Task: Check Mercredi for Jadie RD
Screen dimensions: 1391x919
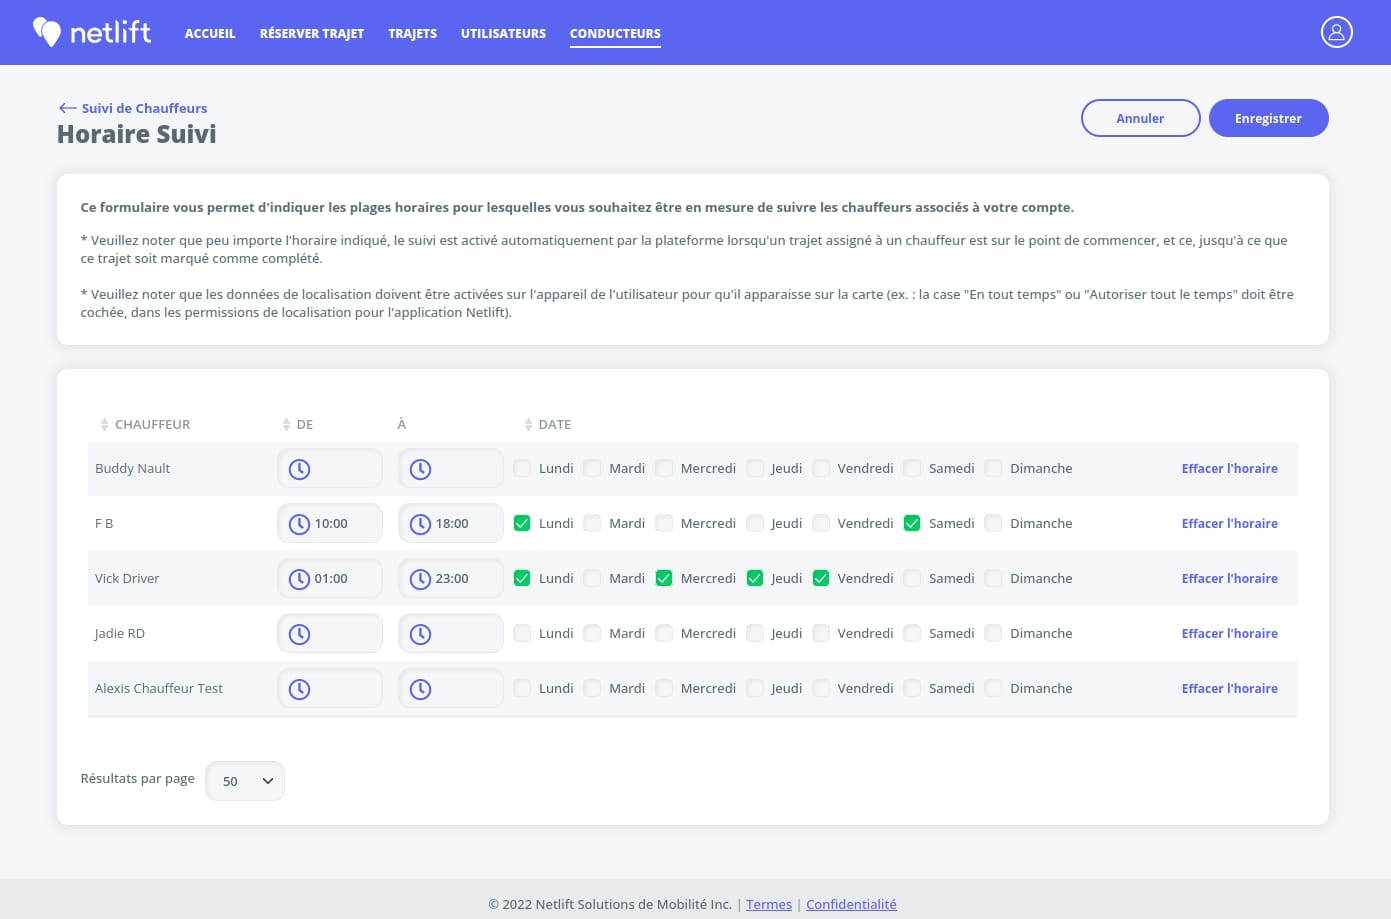Action: point(664,633)
